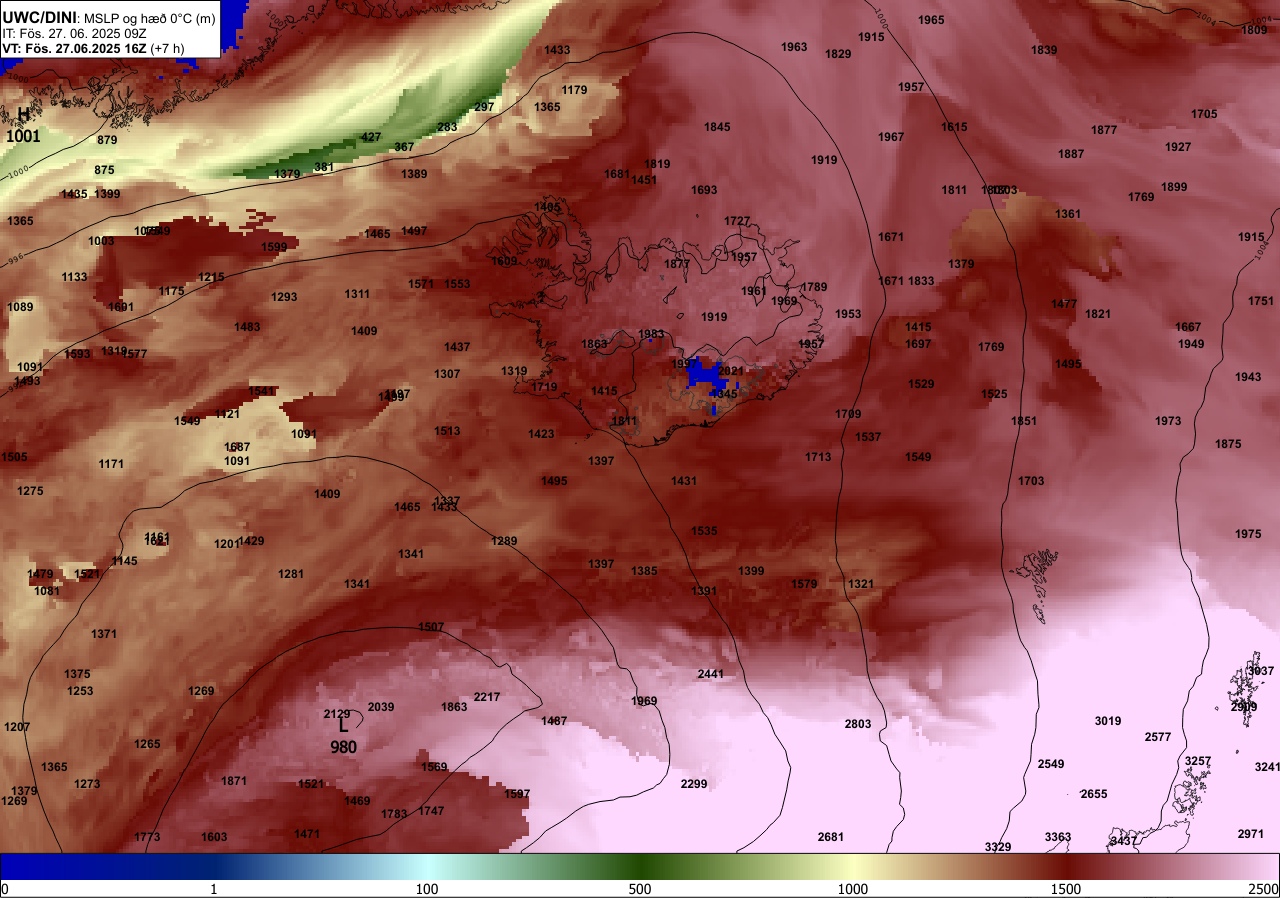Click the map value 1705

(x=1204, y=114)
